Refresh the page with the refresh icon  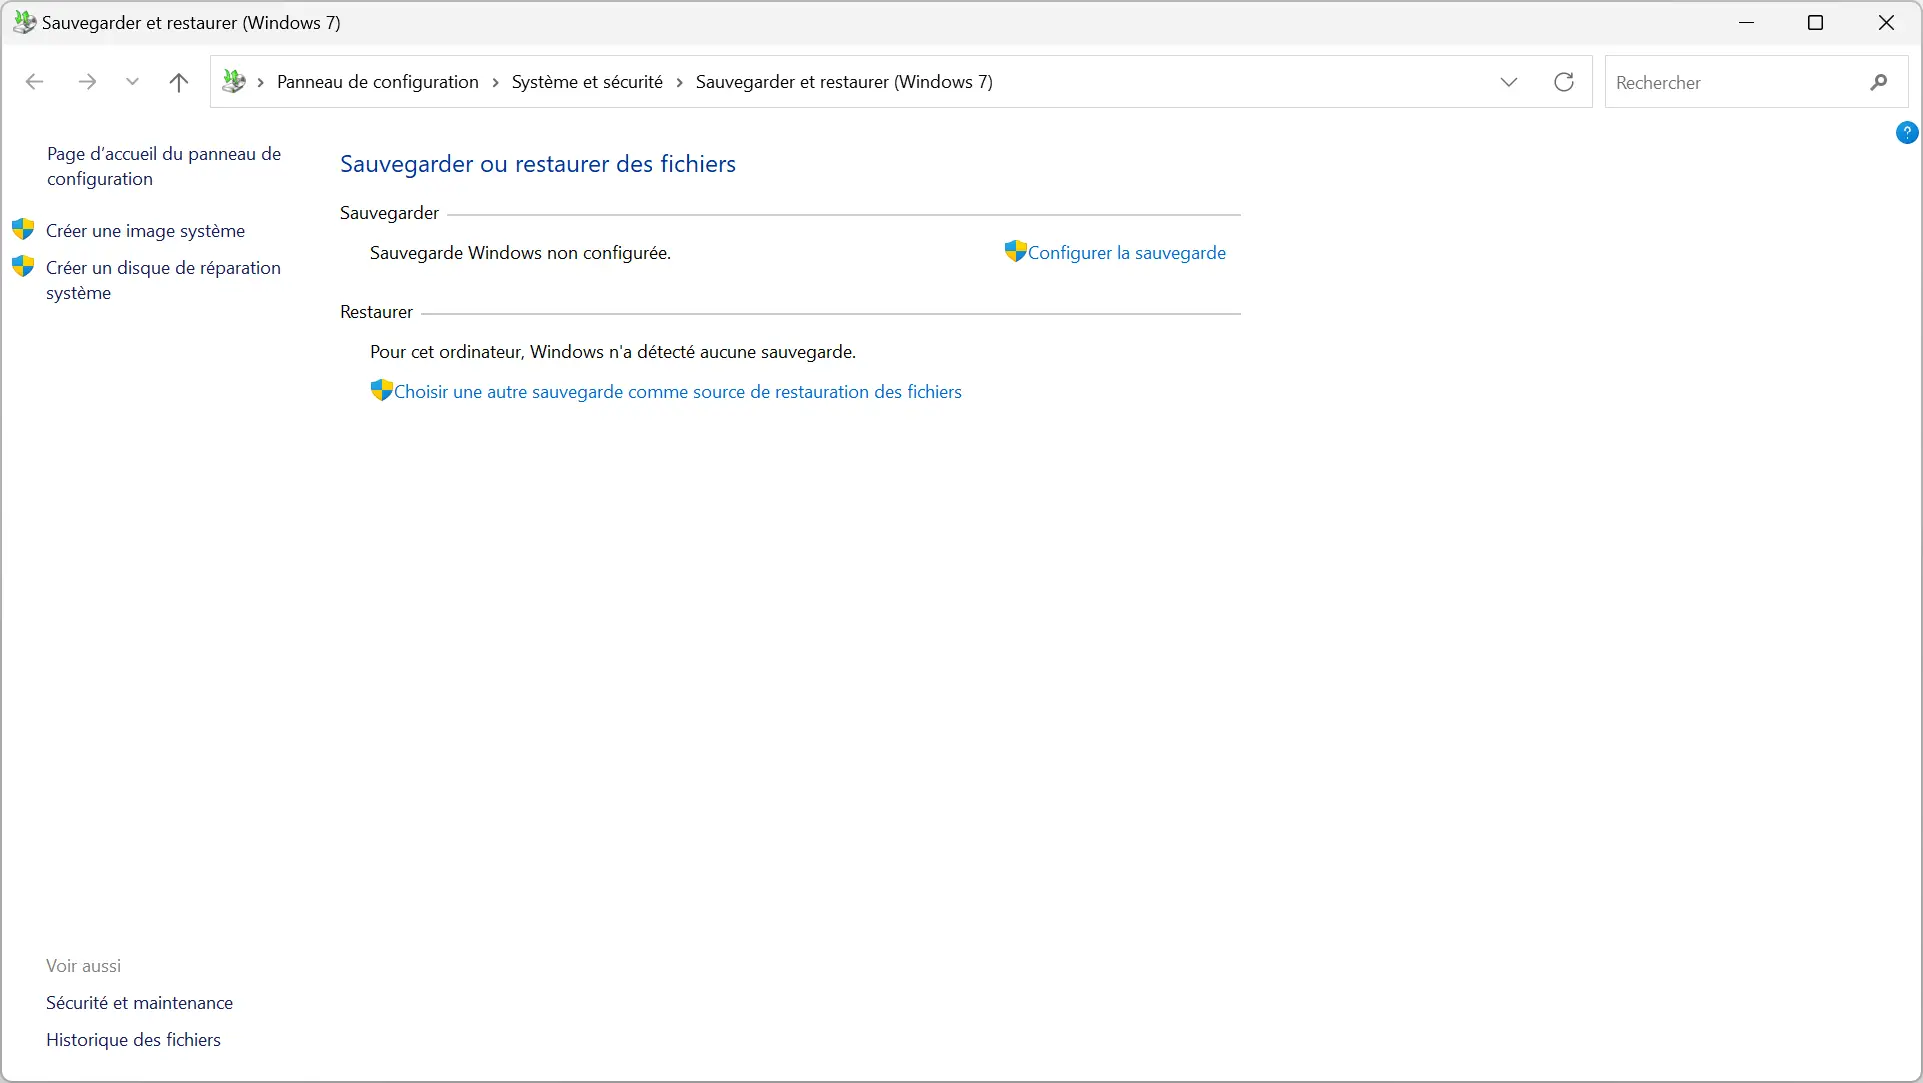(x=1564, y=82)
